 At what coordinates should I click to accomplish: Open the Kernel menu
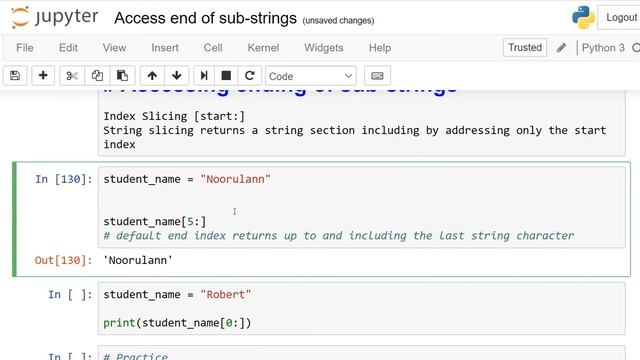pos(263,48)
